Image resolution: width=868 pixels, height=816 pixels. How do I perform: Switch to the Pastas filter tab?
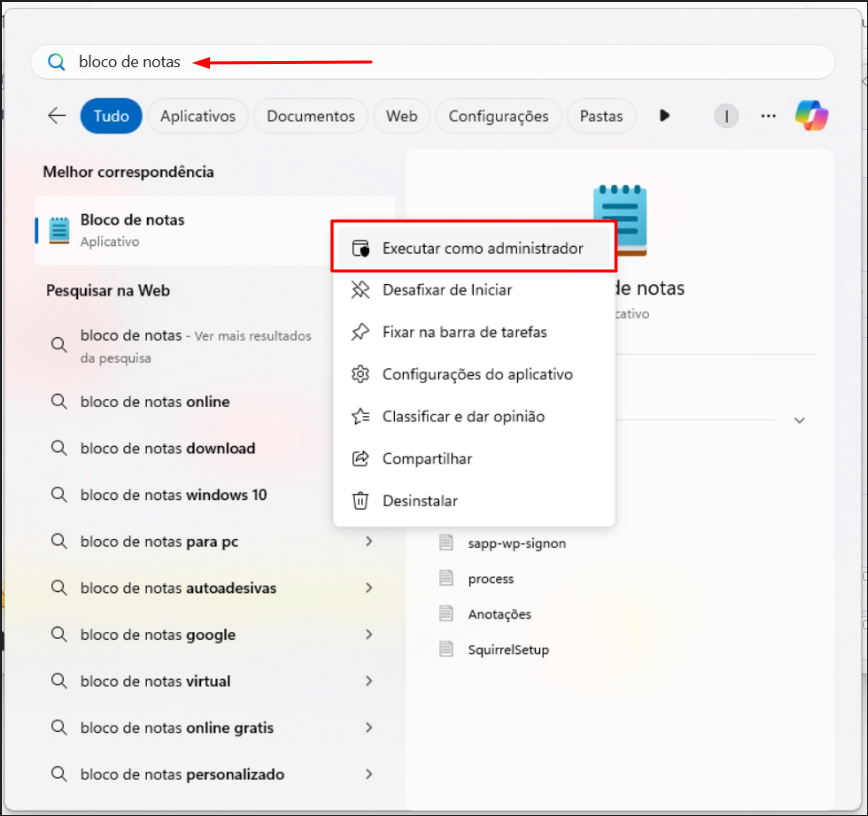point(601,116)
